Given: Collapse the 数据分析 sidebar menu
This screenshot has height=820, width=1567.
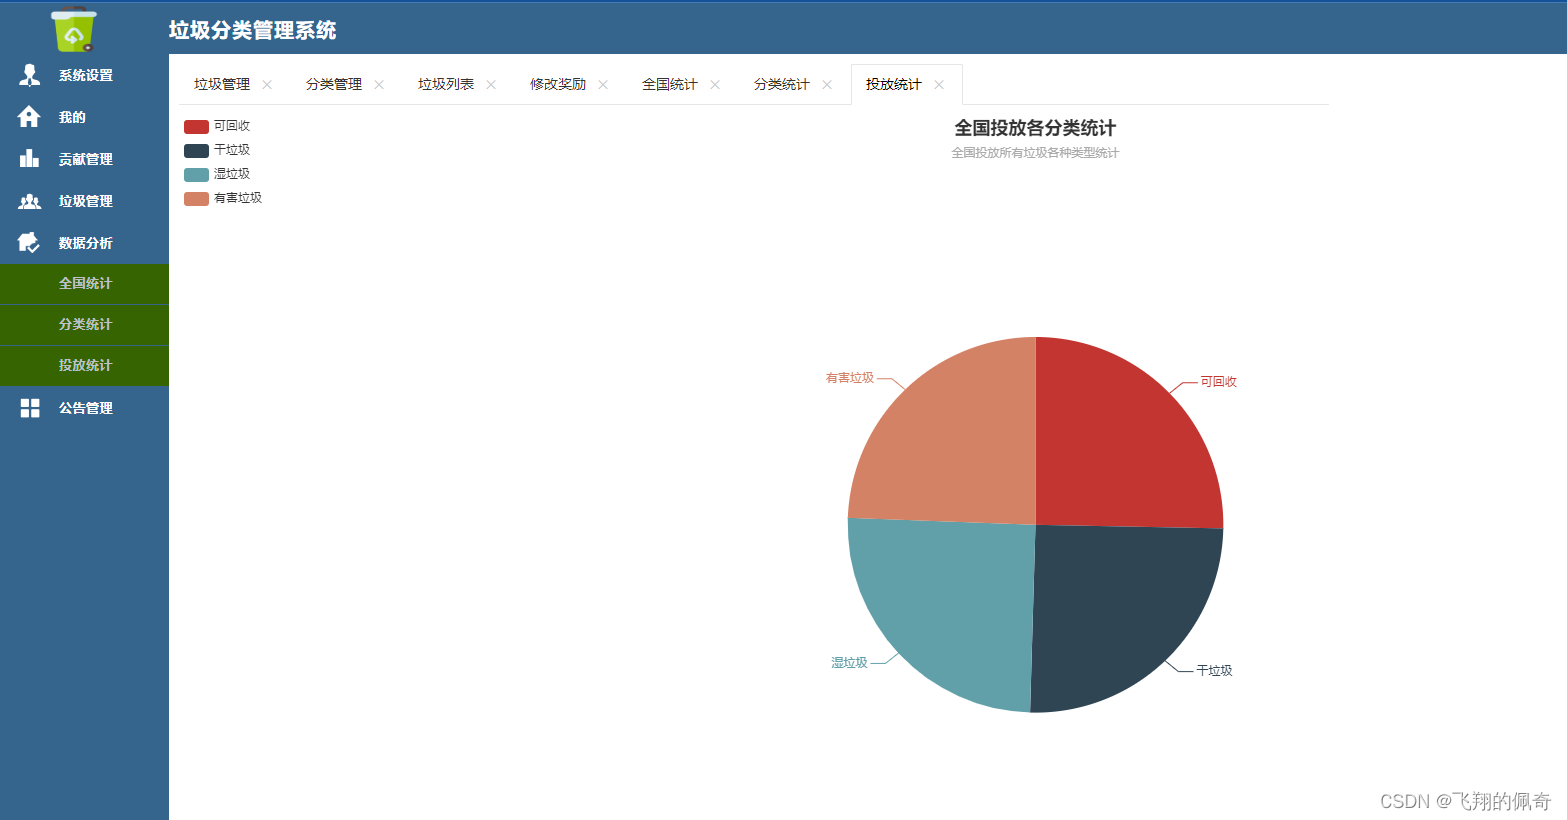Looking at the screenshot, I should click(x=84, y=243).
